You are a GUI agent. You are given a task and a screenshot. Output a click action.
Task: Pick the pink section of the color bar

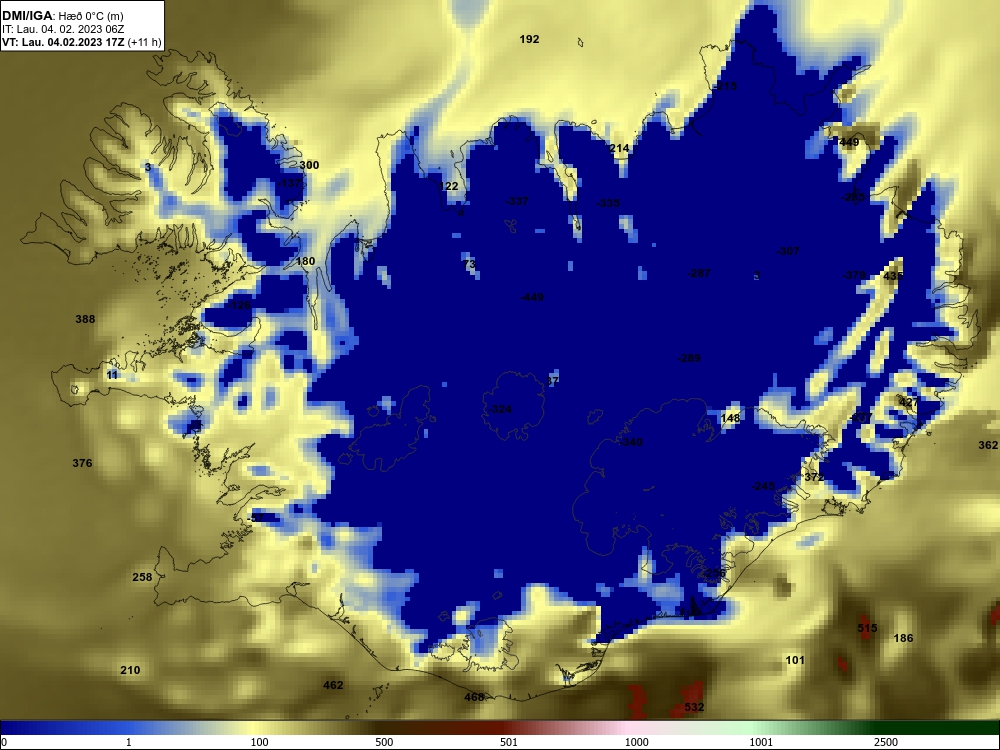628,728
